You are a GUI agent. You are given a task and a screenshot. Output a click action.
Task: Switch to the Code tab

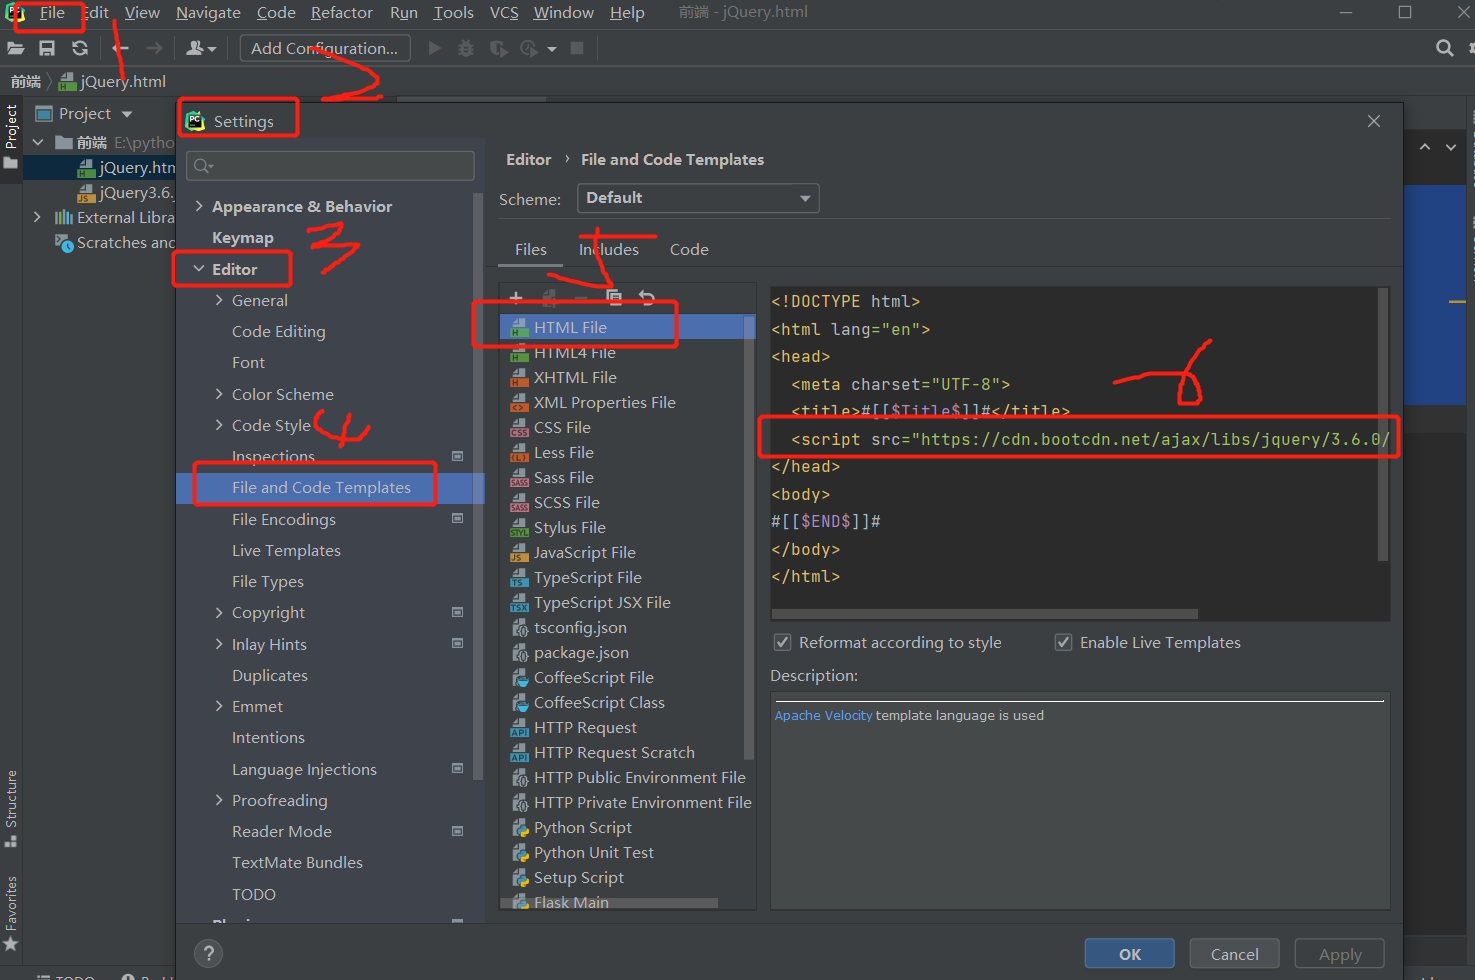click(x=689, y=250)
